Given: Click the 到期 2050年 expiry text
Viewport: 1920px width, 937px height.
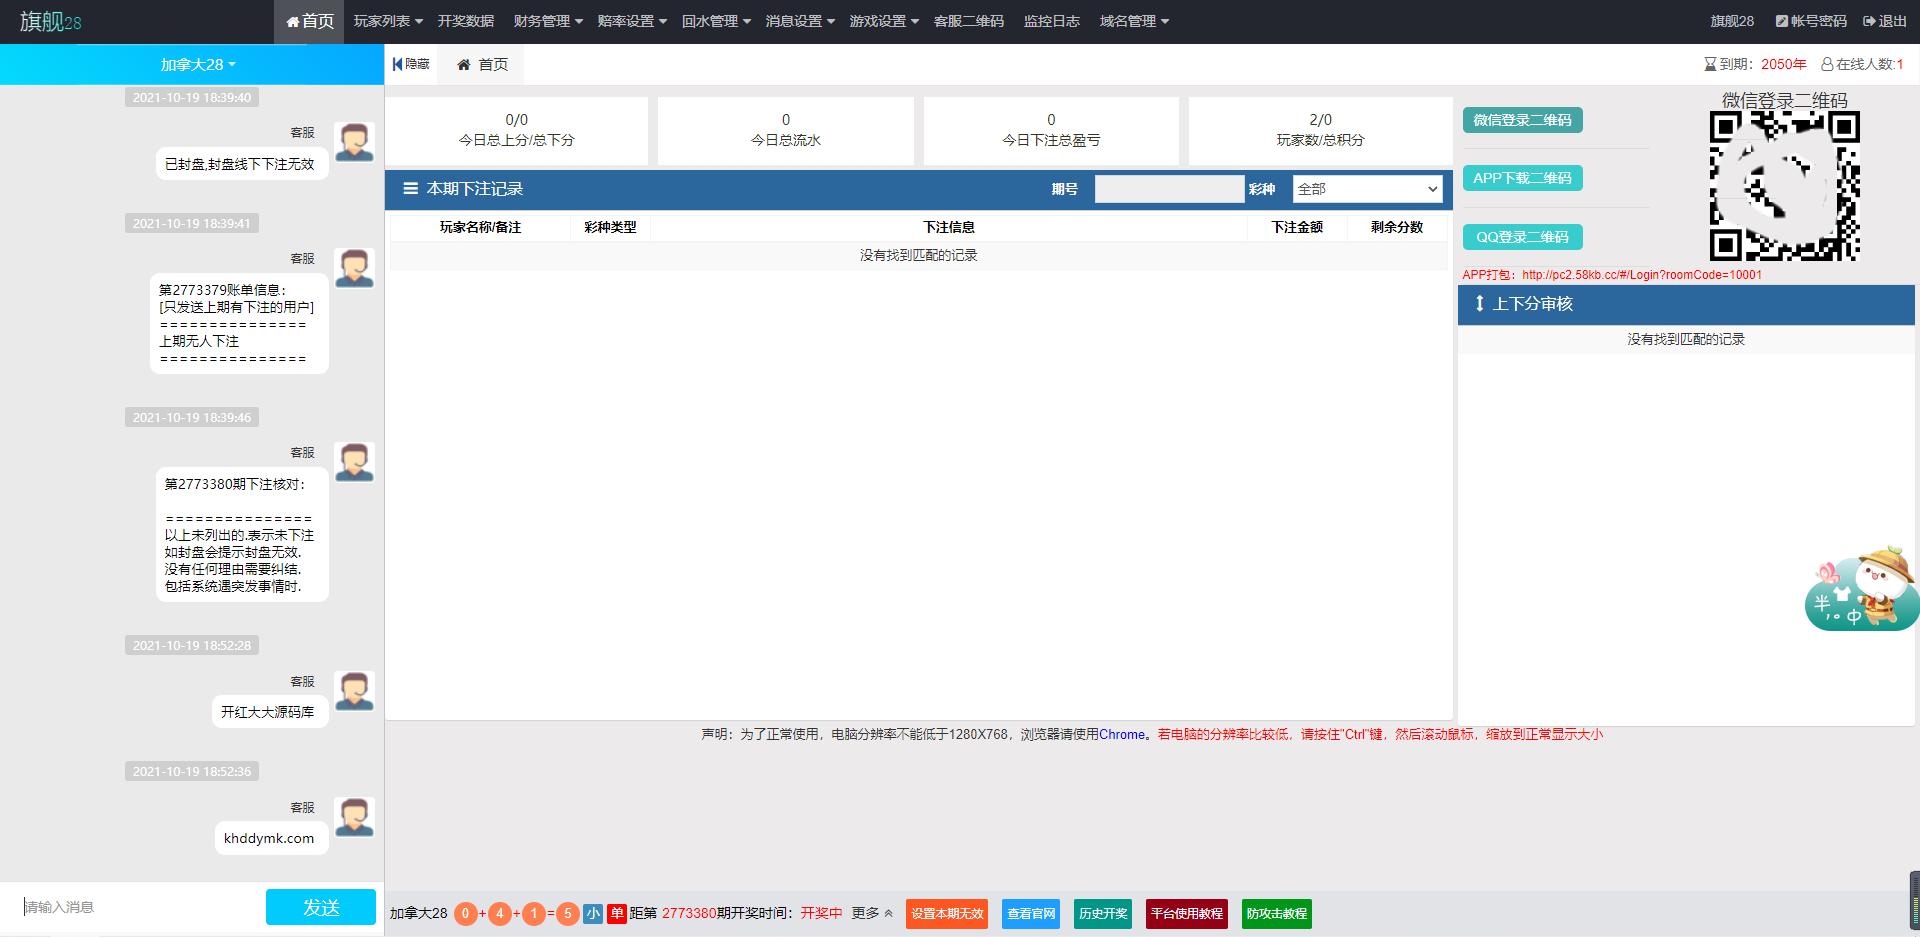Looking at the screenshot, I should pos(1755,64).
